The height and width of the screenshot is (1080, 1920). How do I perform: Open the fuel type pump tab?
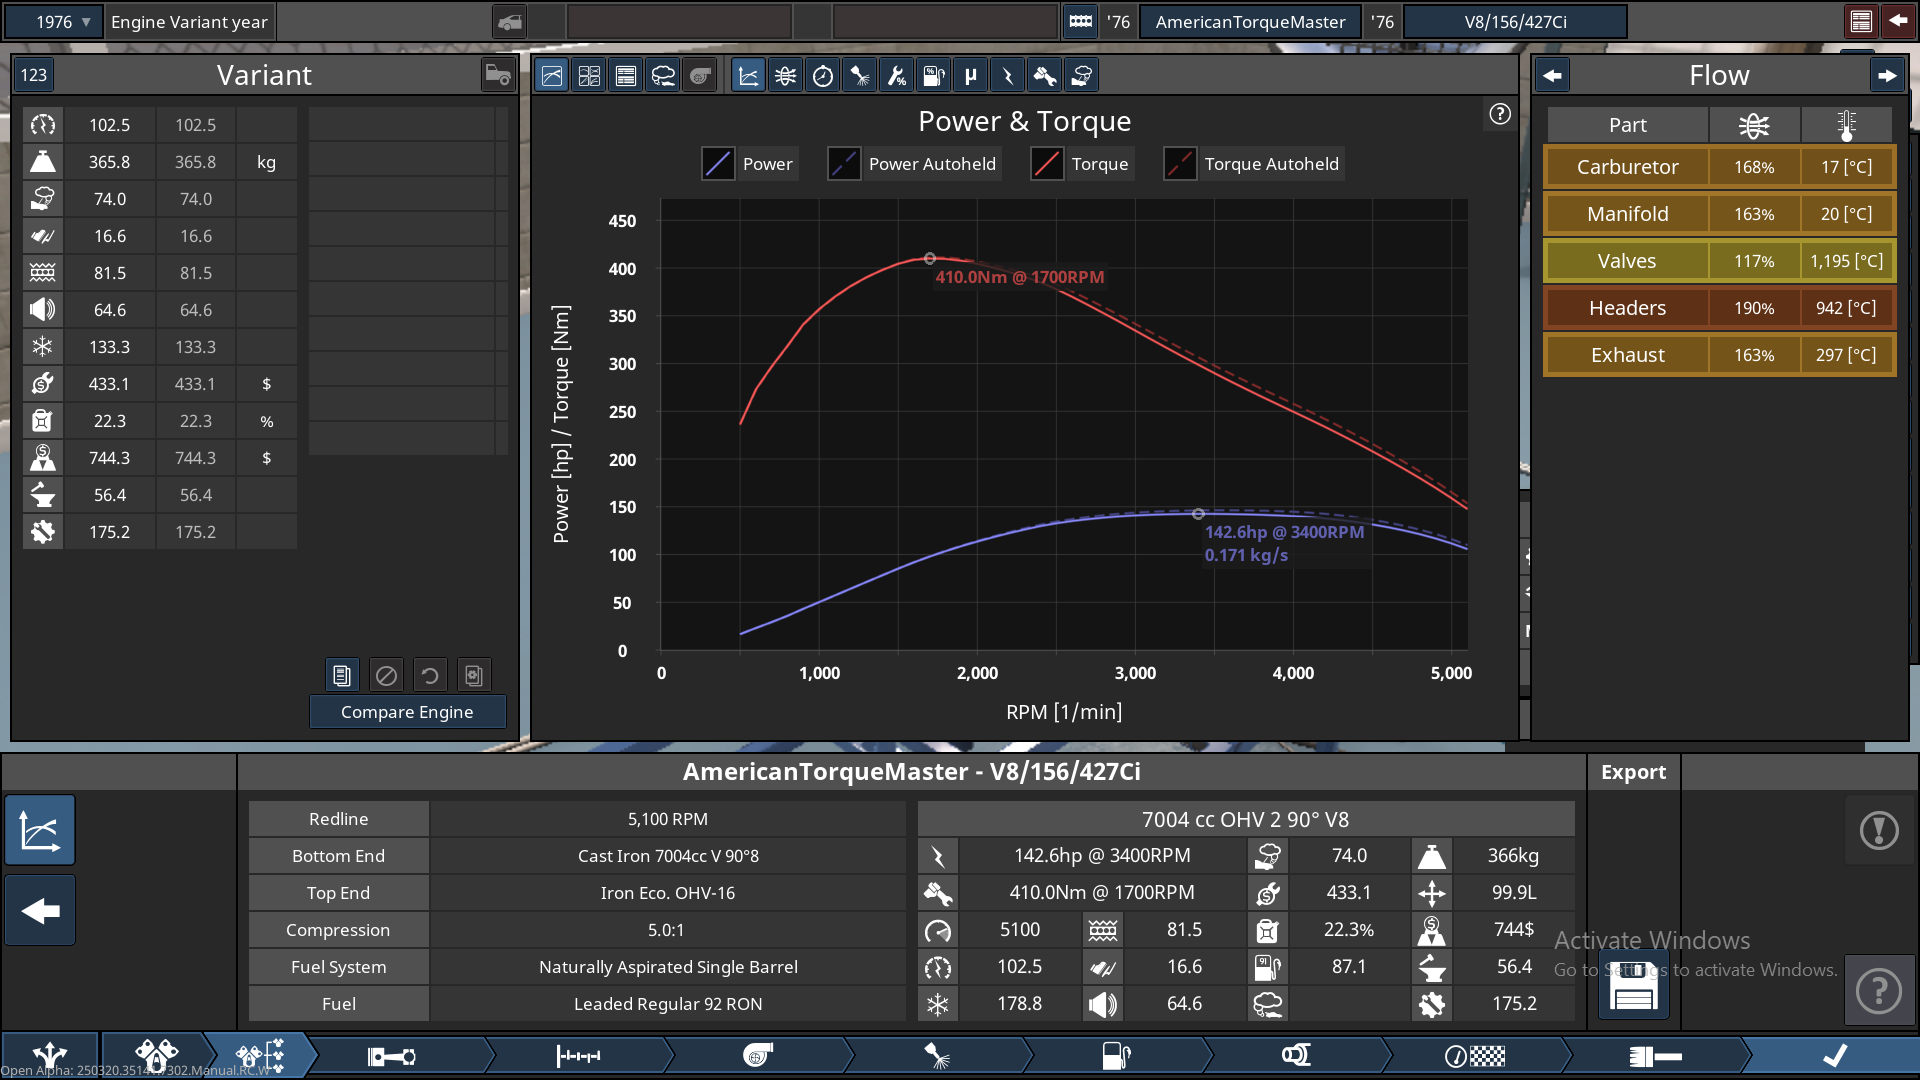point(1116,1056)
